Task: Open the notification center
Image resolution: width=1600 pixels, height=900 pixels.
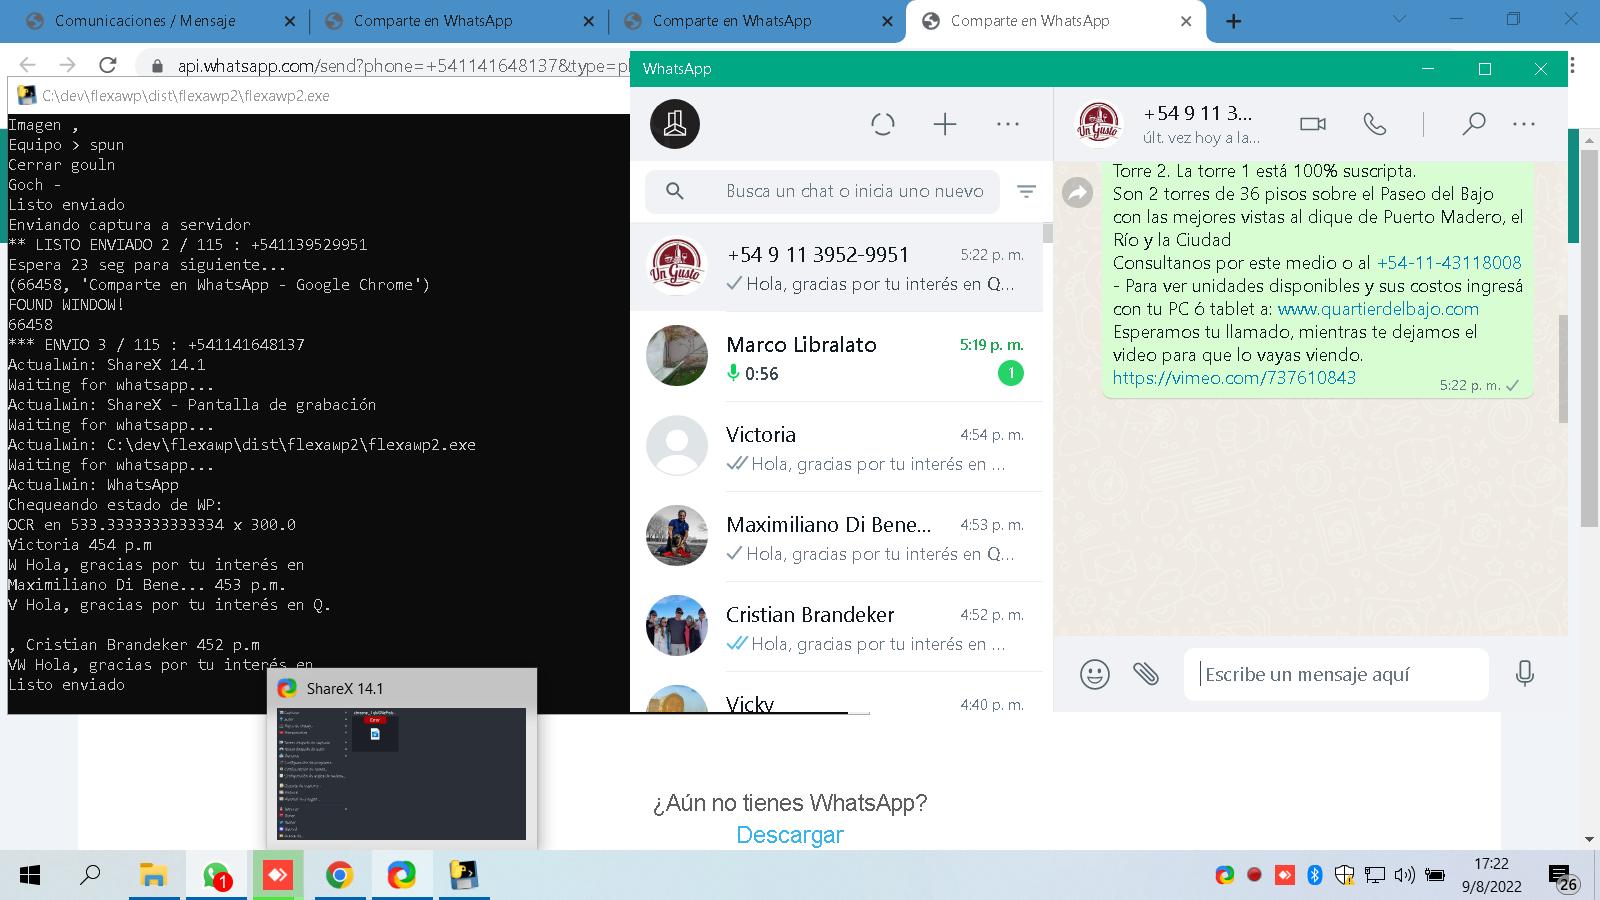Action: [x=1563, y=877]
